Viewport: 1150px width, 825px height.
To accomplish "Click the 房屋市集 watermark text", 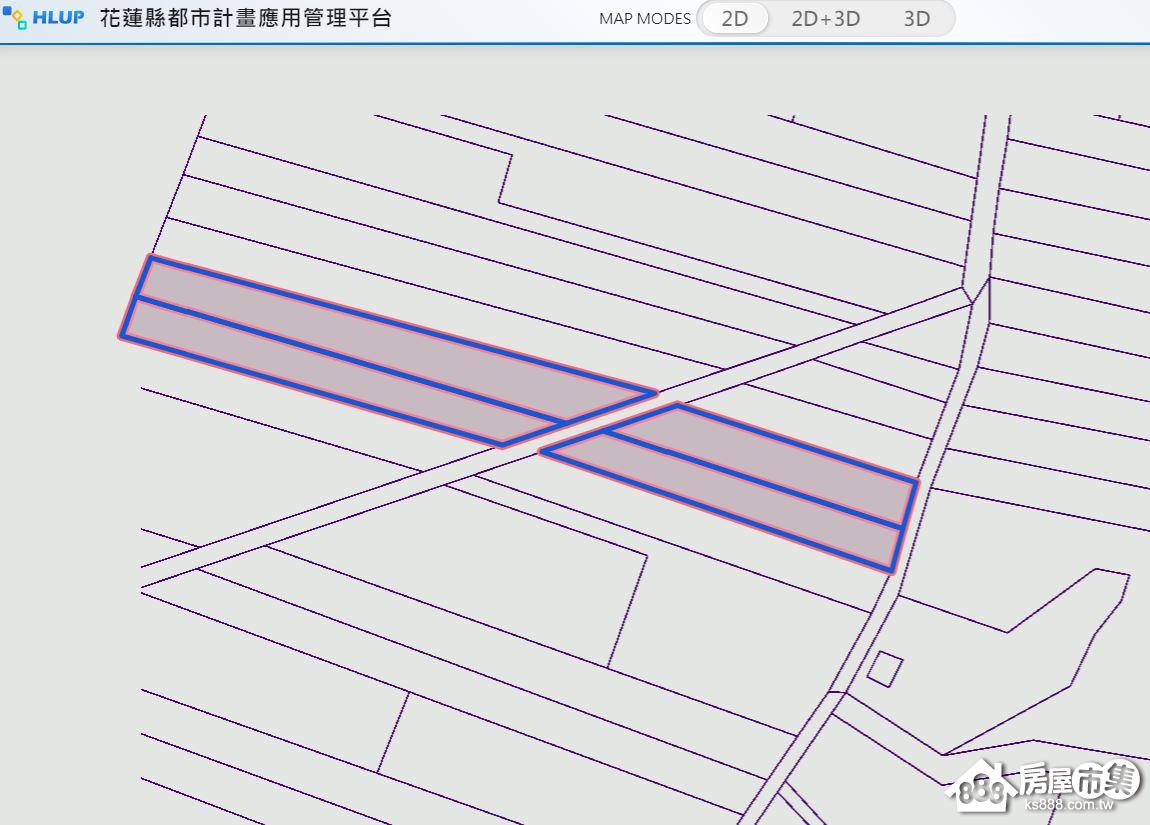I will click(x=1078, y=778).
